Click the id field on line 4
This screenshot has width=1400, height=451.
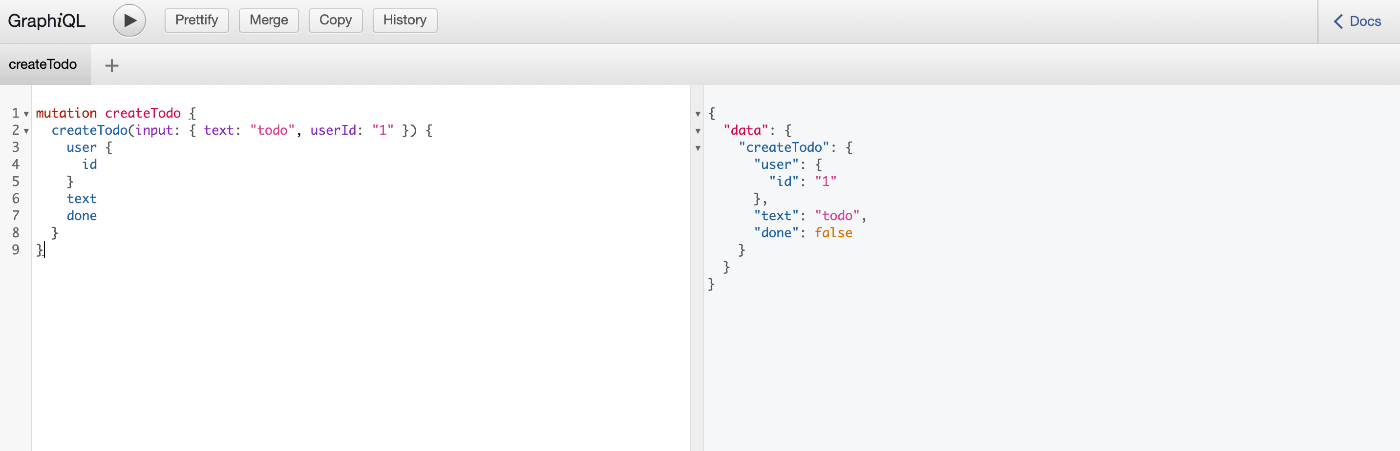coord(89,164)
